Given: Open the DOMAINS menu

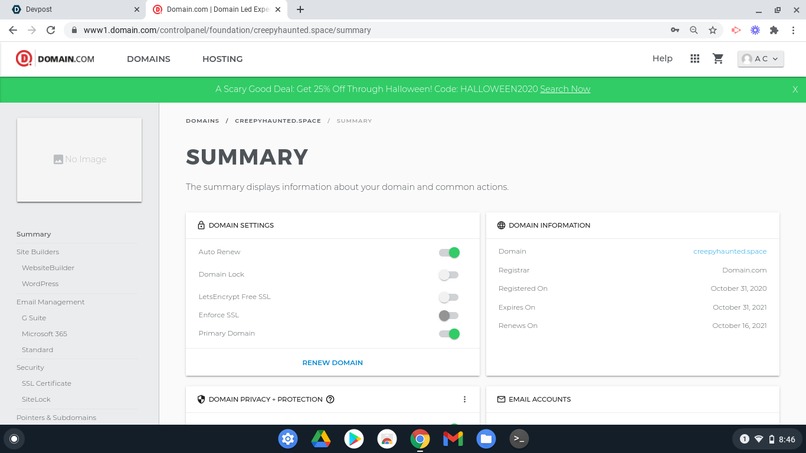Looking at the screenshot, I should click(x=149, y=59).
